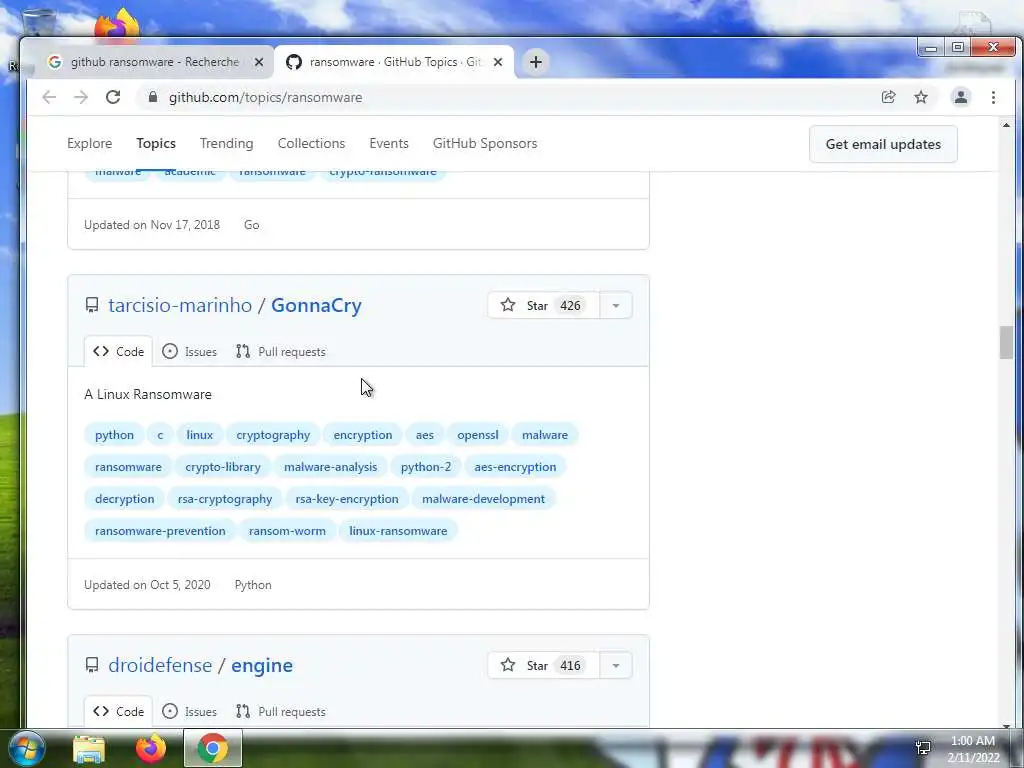Click the ransom-worm topic tag
Viewport: 1024px width, 768px height.
click(x=287, y=531)
